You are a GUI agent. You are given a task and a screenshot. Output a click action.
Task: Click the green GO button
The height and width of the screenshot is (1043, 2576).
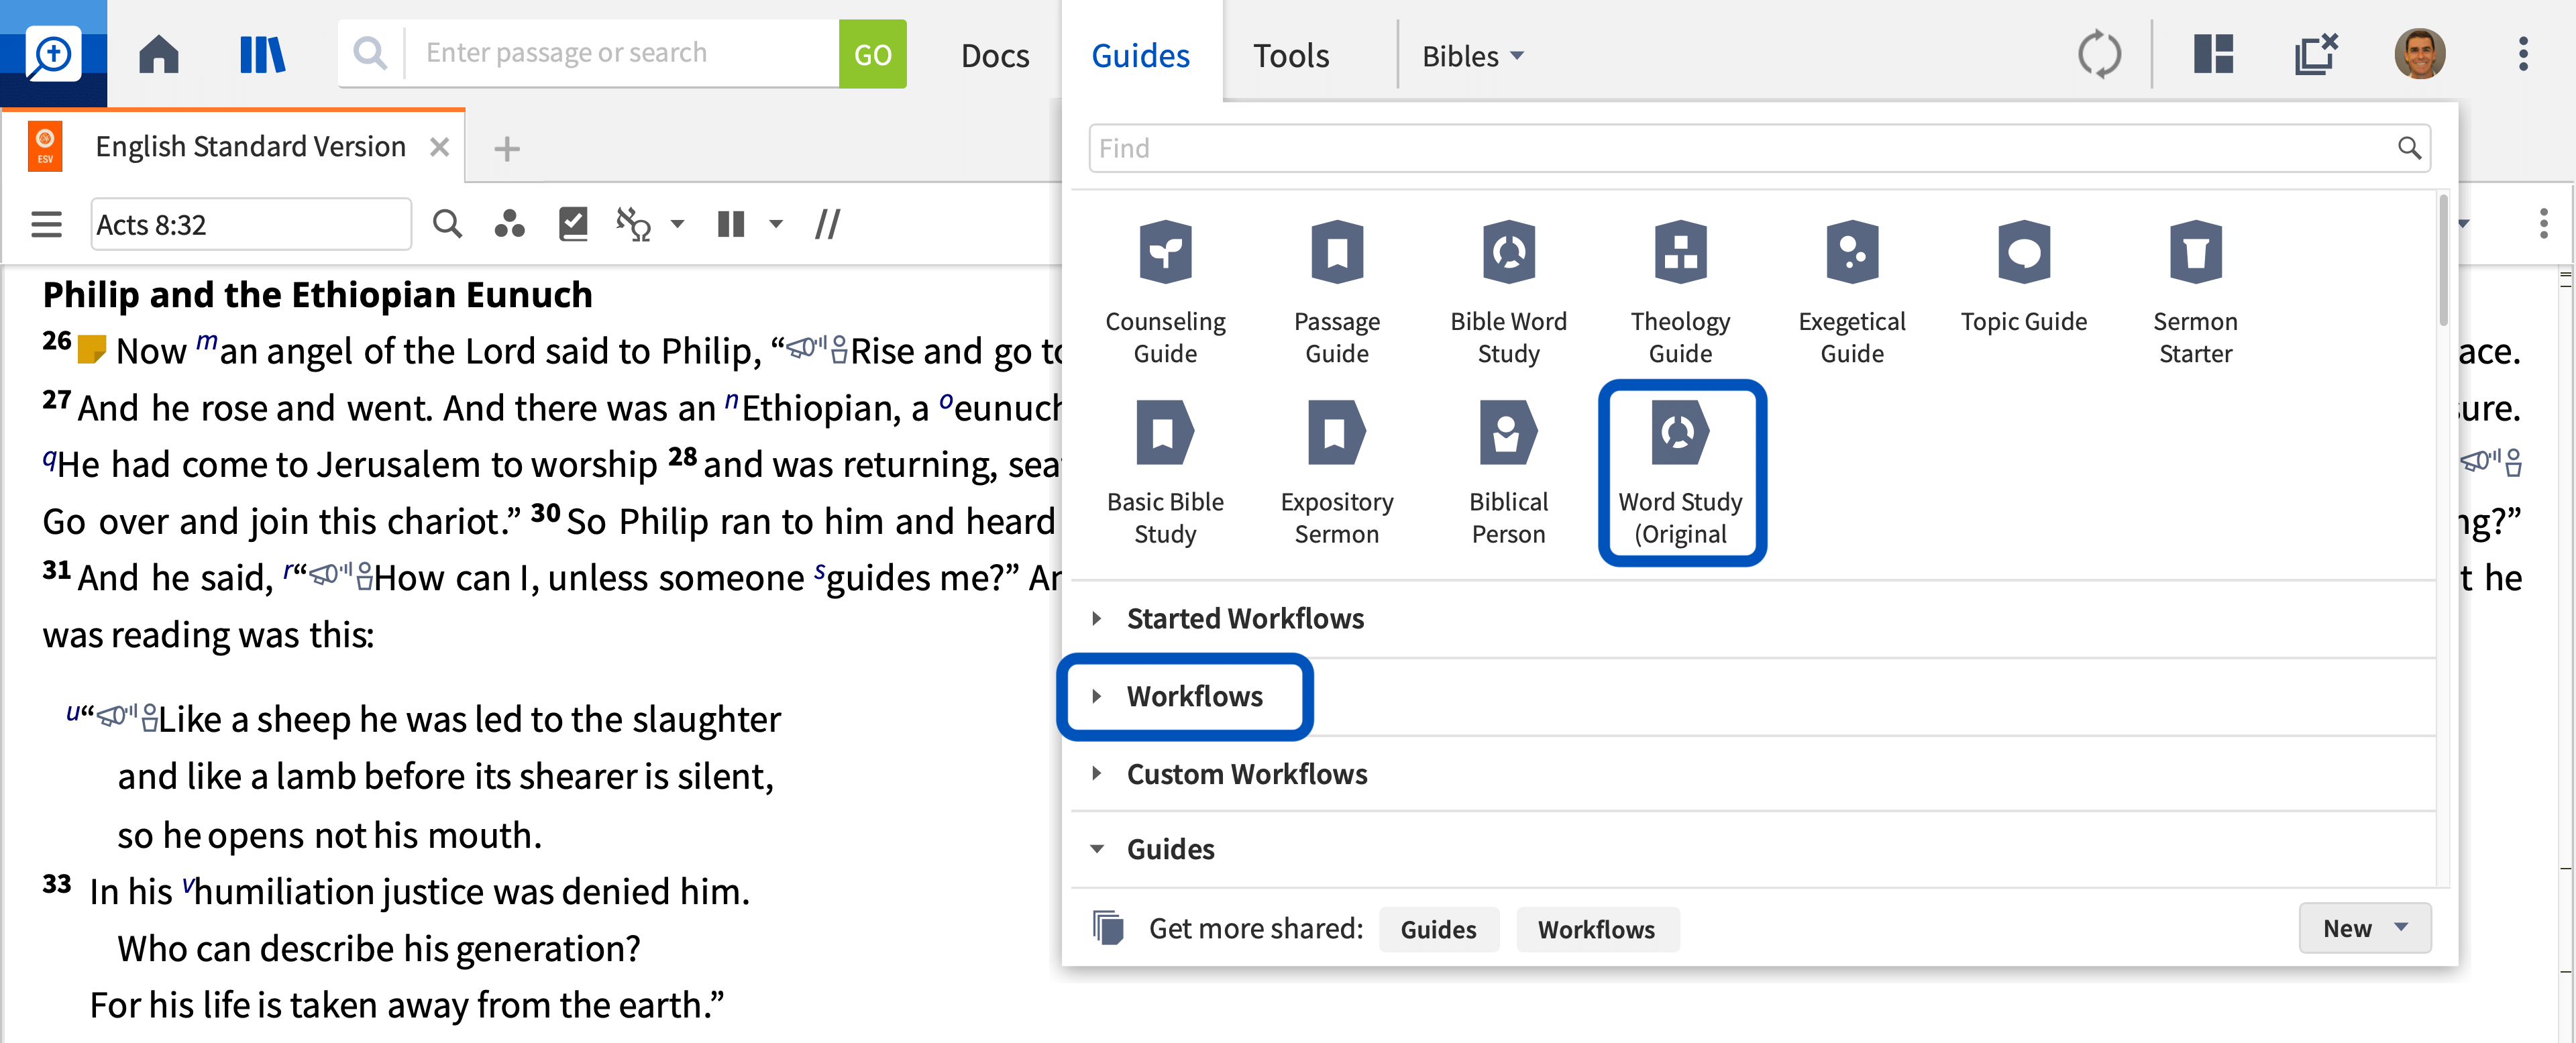872,54
